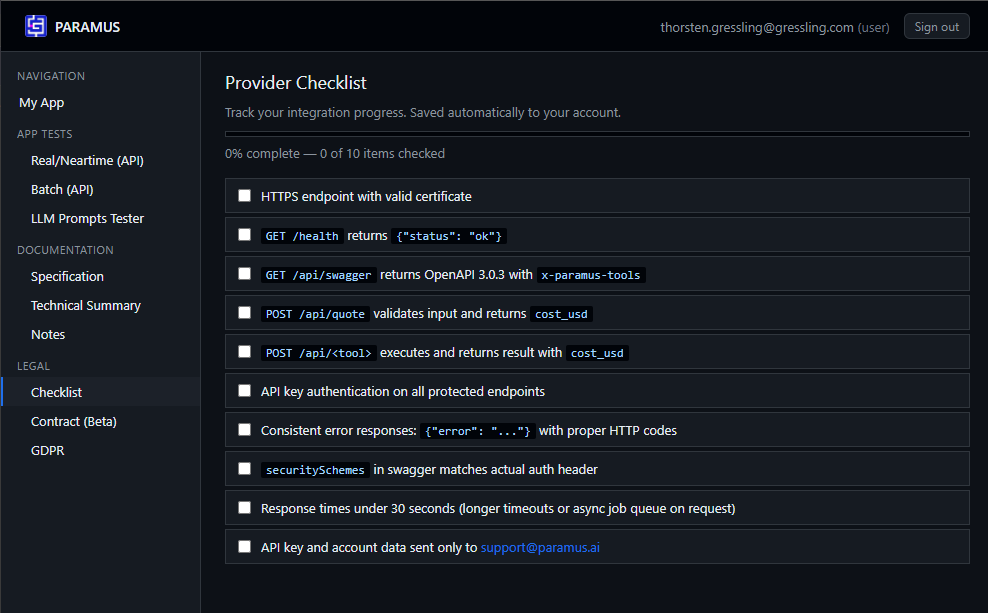The width and height of the screenshot is (988, 613).
Task: Check the GET /health item
Action: [244, 235]
